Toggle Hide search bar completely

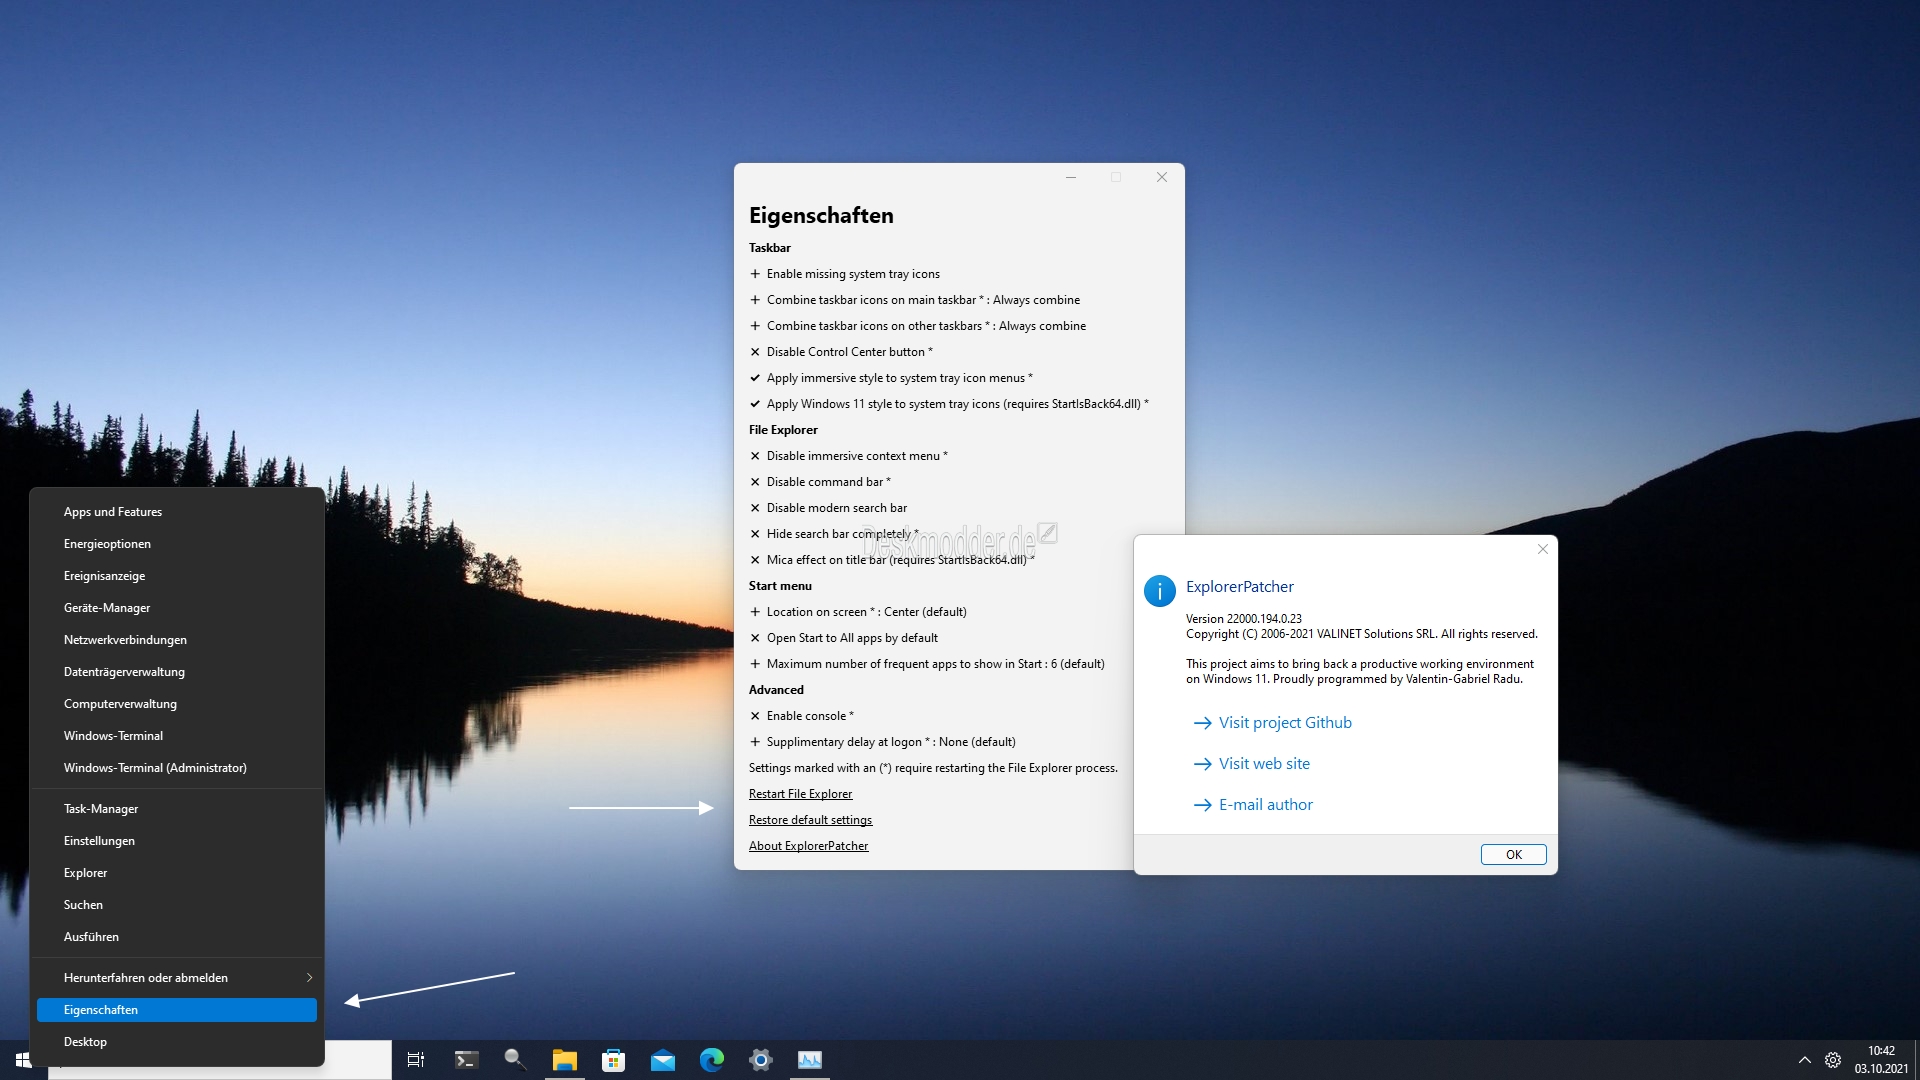click(x=834, y=534)
